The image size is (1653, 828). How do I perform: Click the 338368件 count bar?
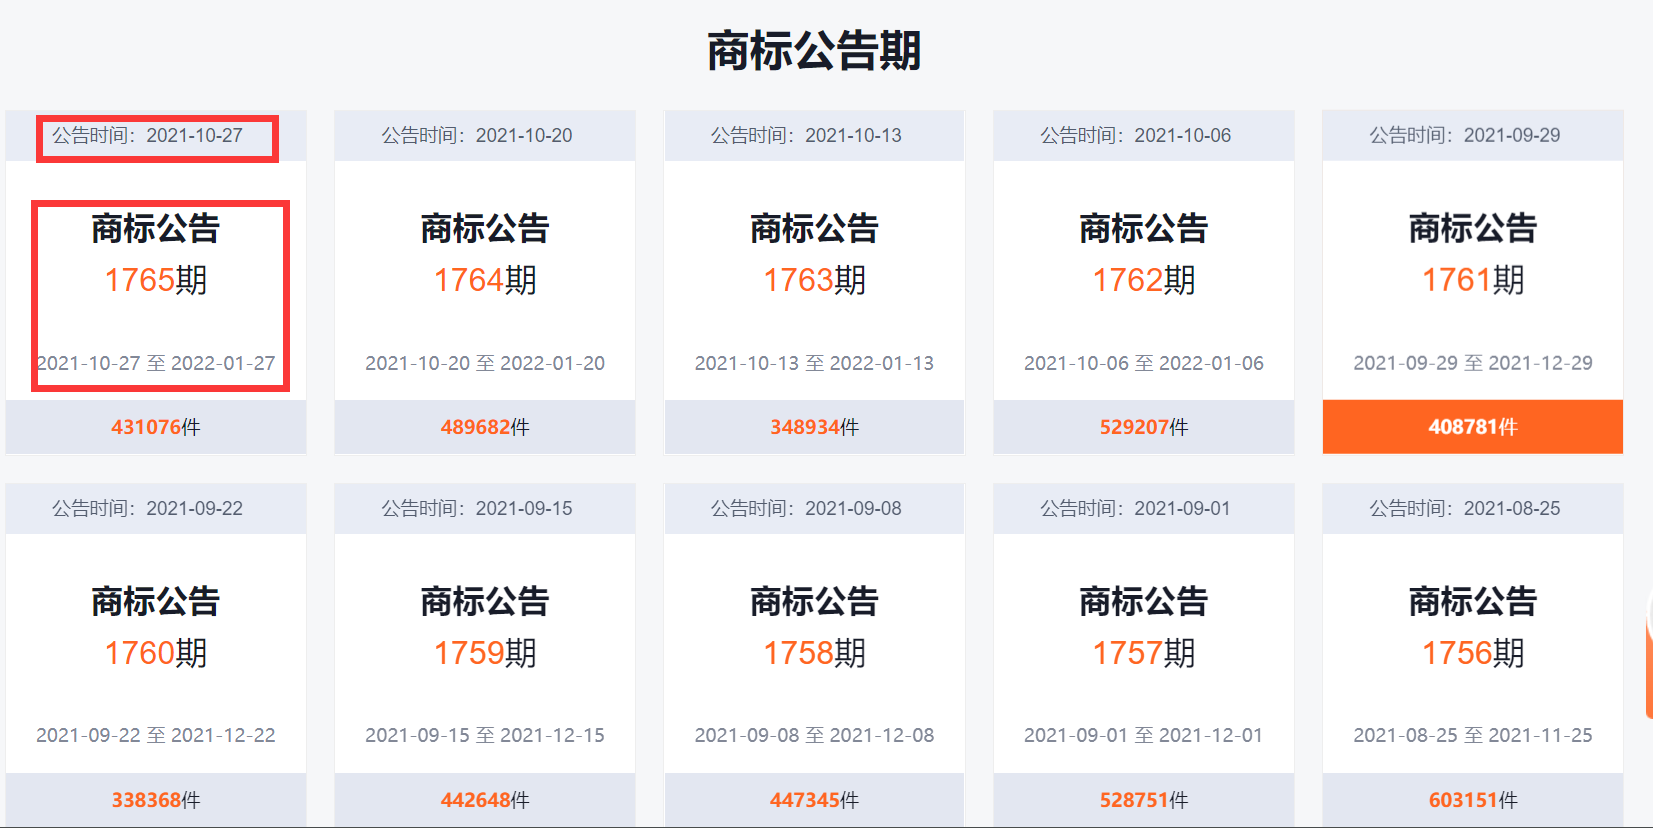click(x=156, y=800)
